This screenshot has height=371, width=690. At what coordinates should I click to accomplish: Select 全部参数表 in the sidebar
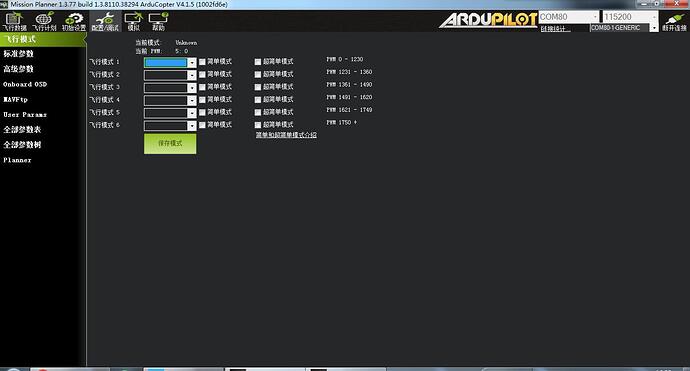pos(22,129)
